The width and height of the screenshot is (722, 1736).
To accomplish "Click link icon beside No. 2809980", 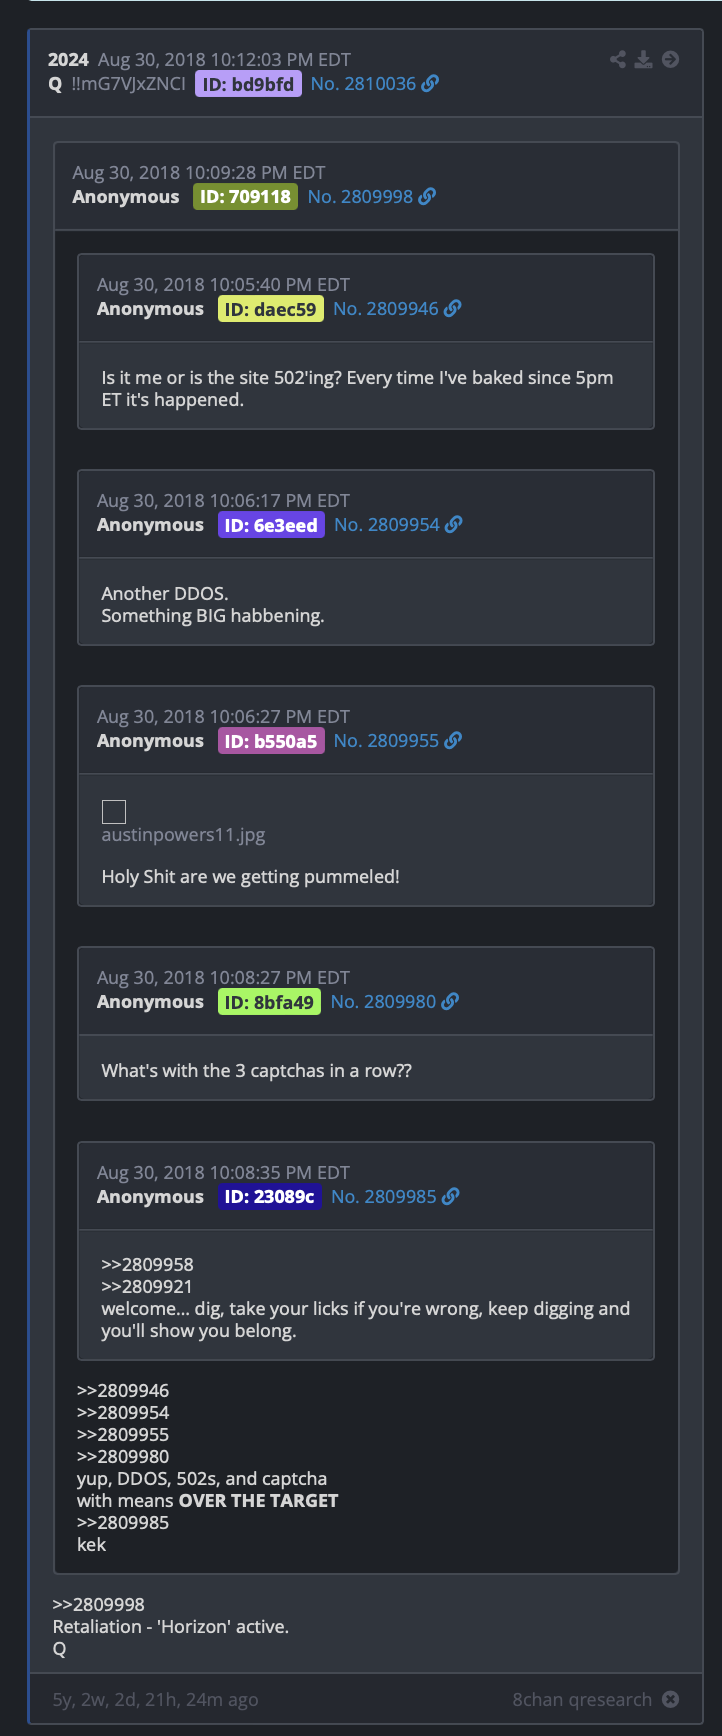I will (451, 1002).
